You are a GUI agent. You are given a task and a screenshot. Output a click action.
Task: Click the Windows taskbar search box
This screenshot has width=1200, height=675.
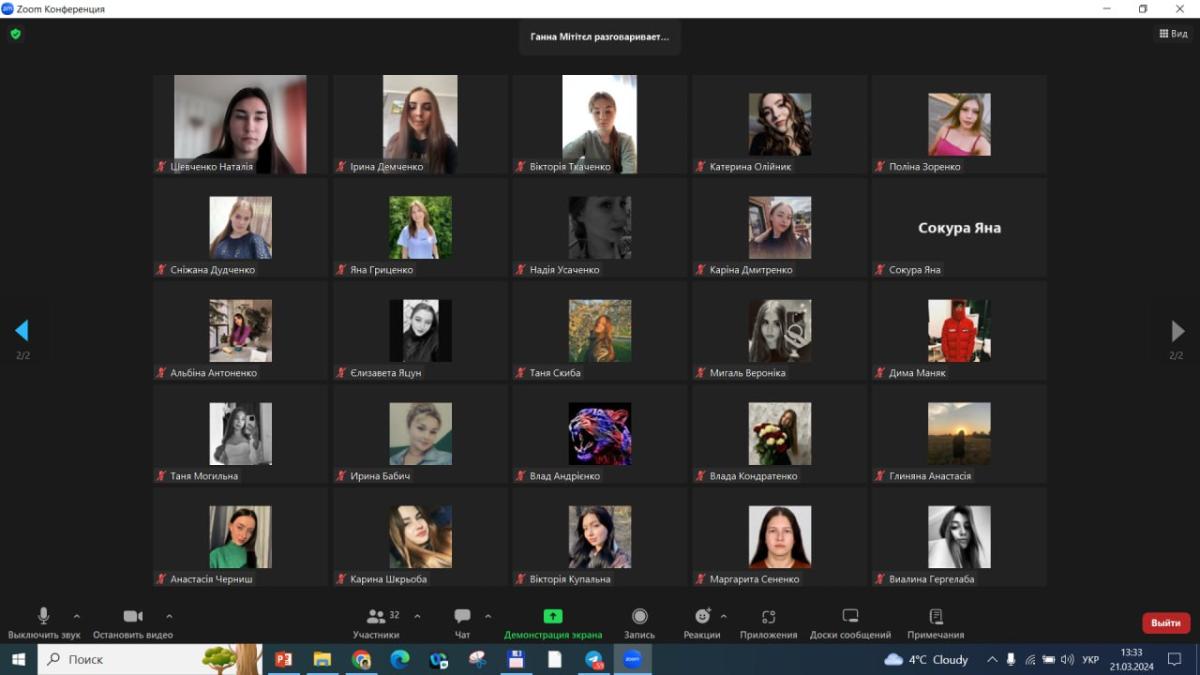(130, 660)
